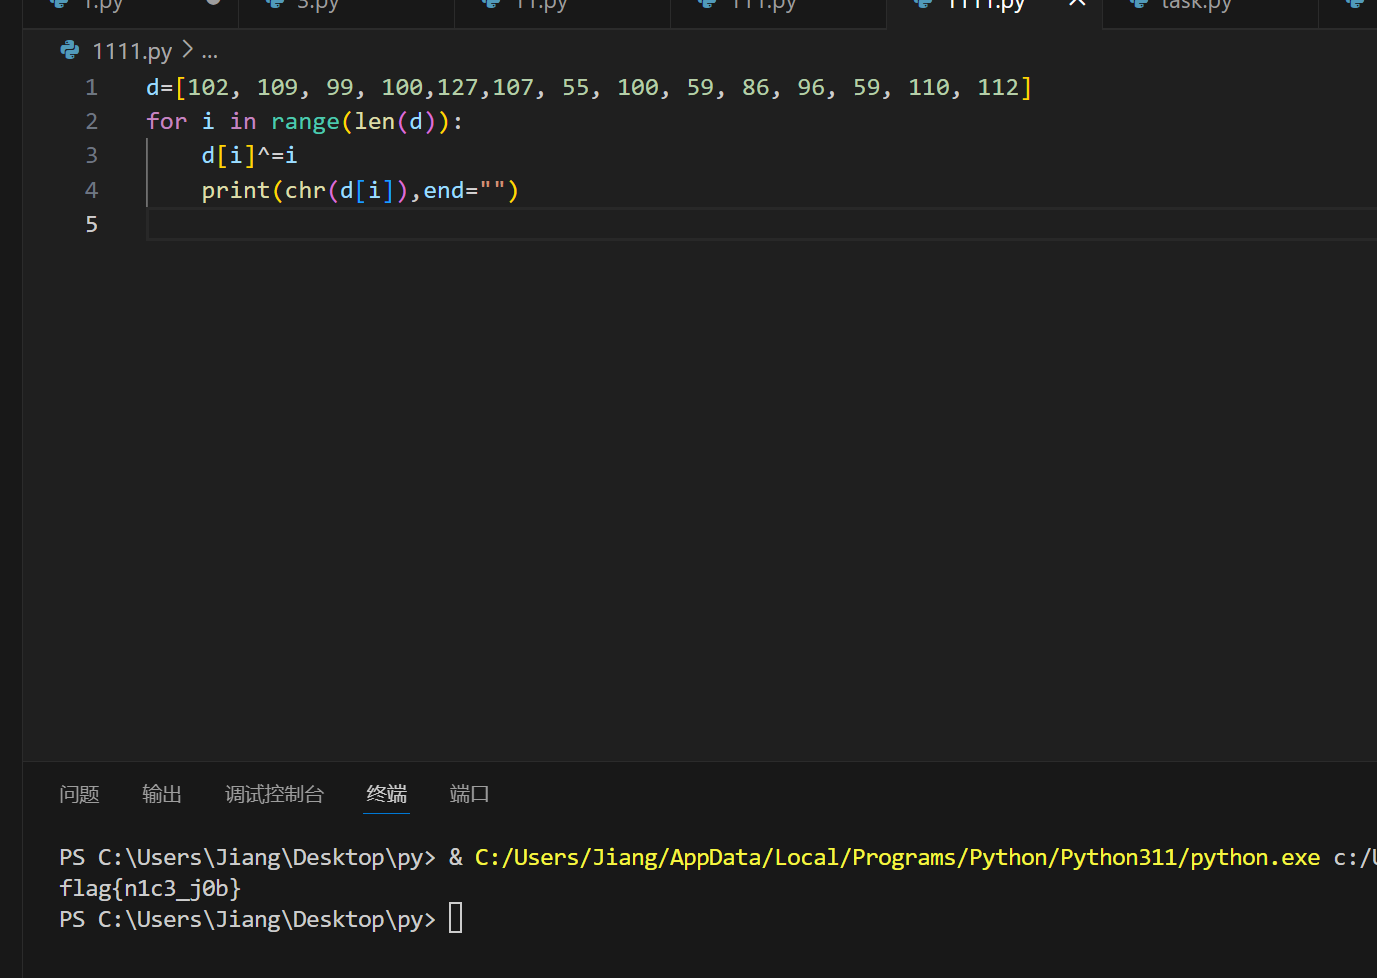
Task: Place cursor on the list value 102
Action: (x=208, y=88)
